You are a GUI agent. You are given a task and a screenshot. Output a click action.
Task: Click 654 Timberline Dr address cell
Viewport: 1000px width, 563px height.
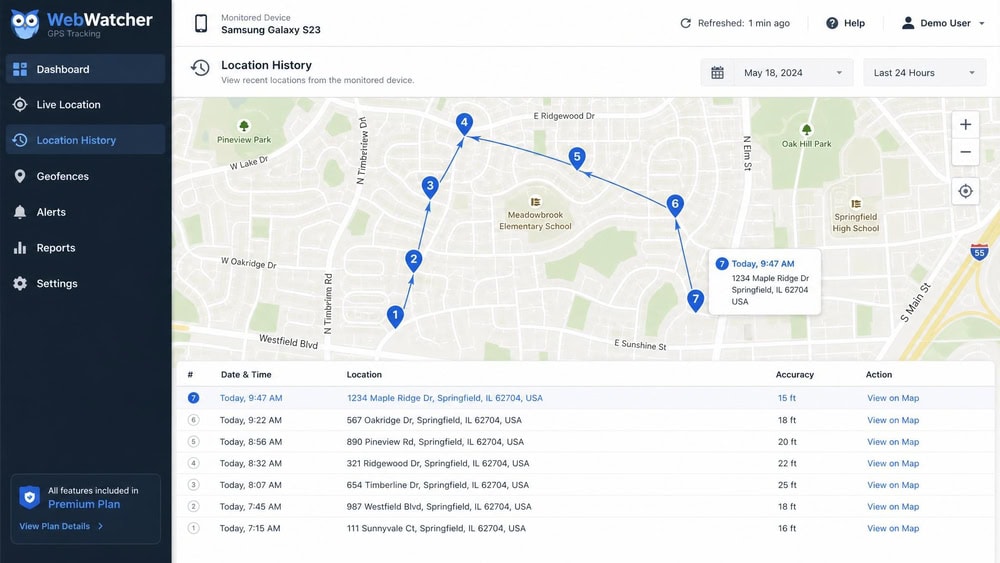click(438, 485)
